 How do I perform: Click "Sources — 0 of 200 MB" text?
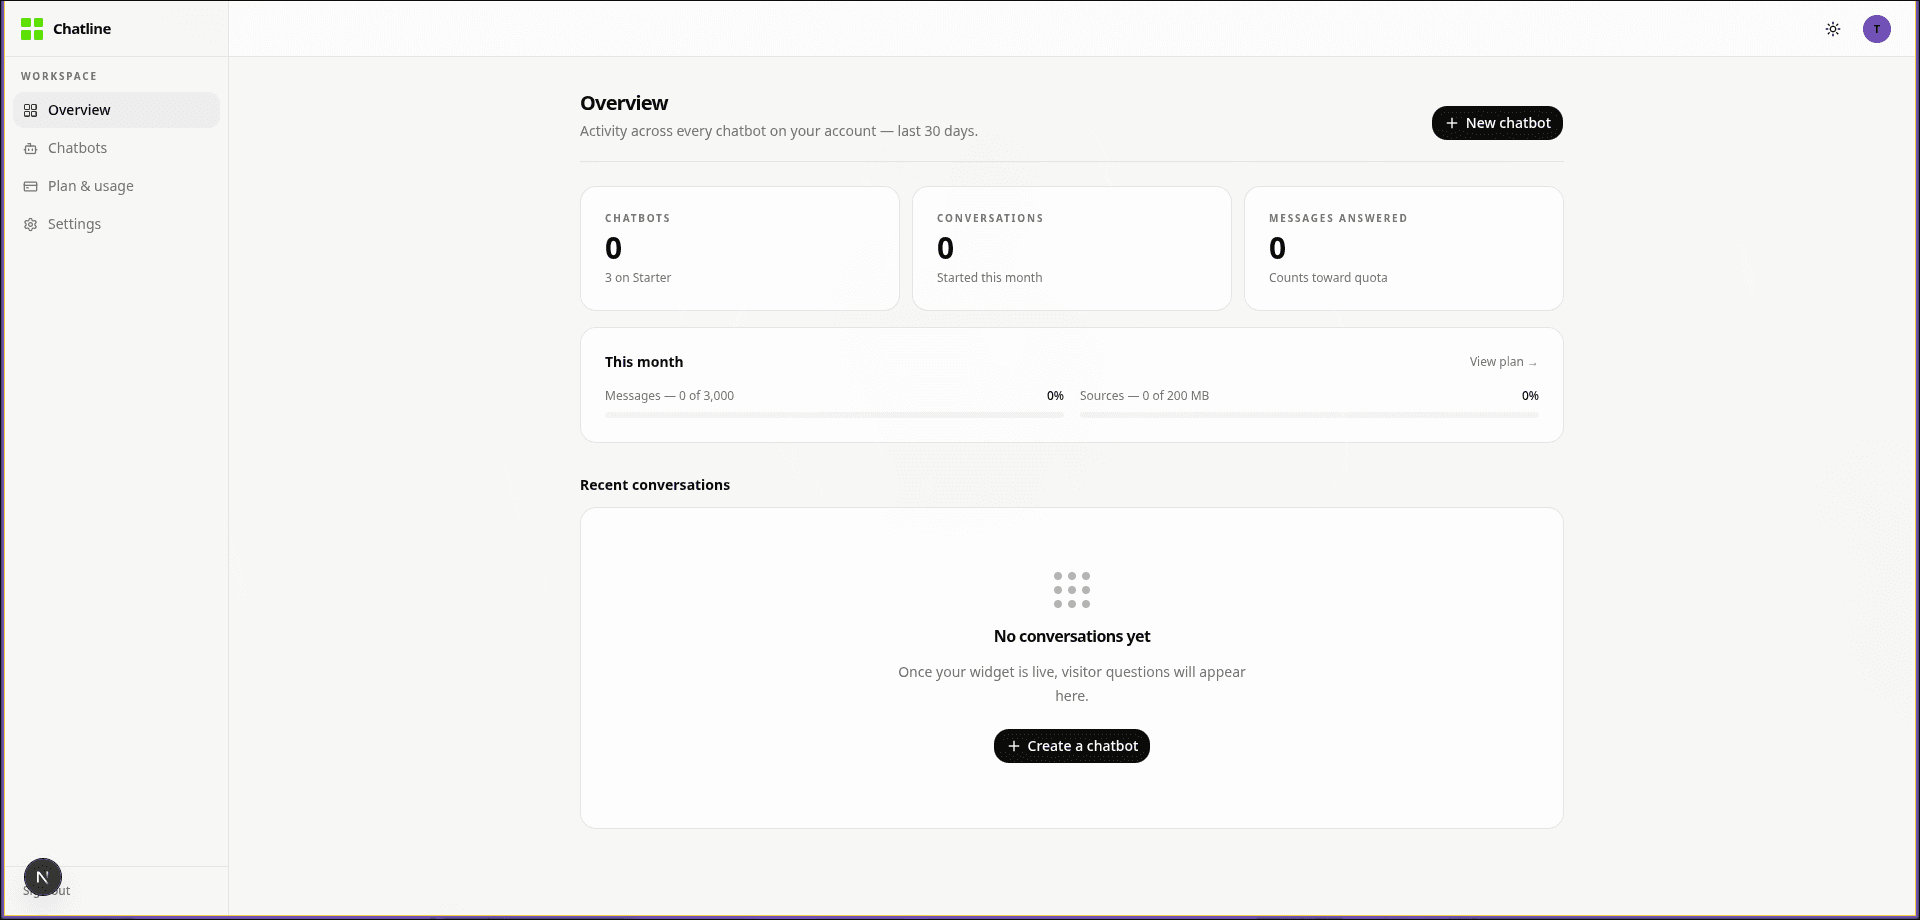[x=1144, y=396]
